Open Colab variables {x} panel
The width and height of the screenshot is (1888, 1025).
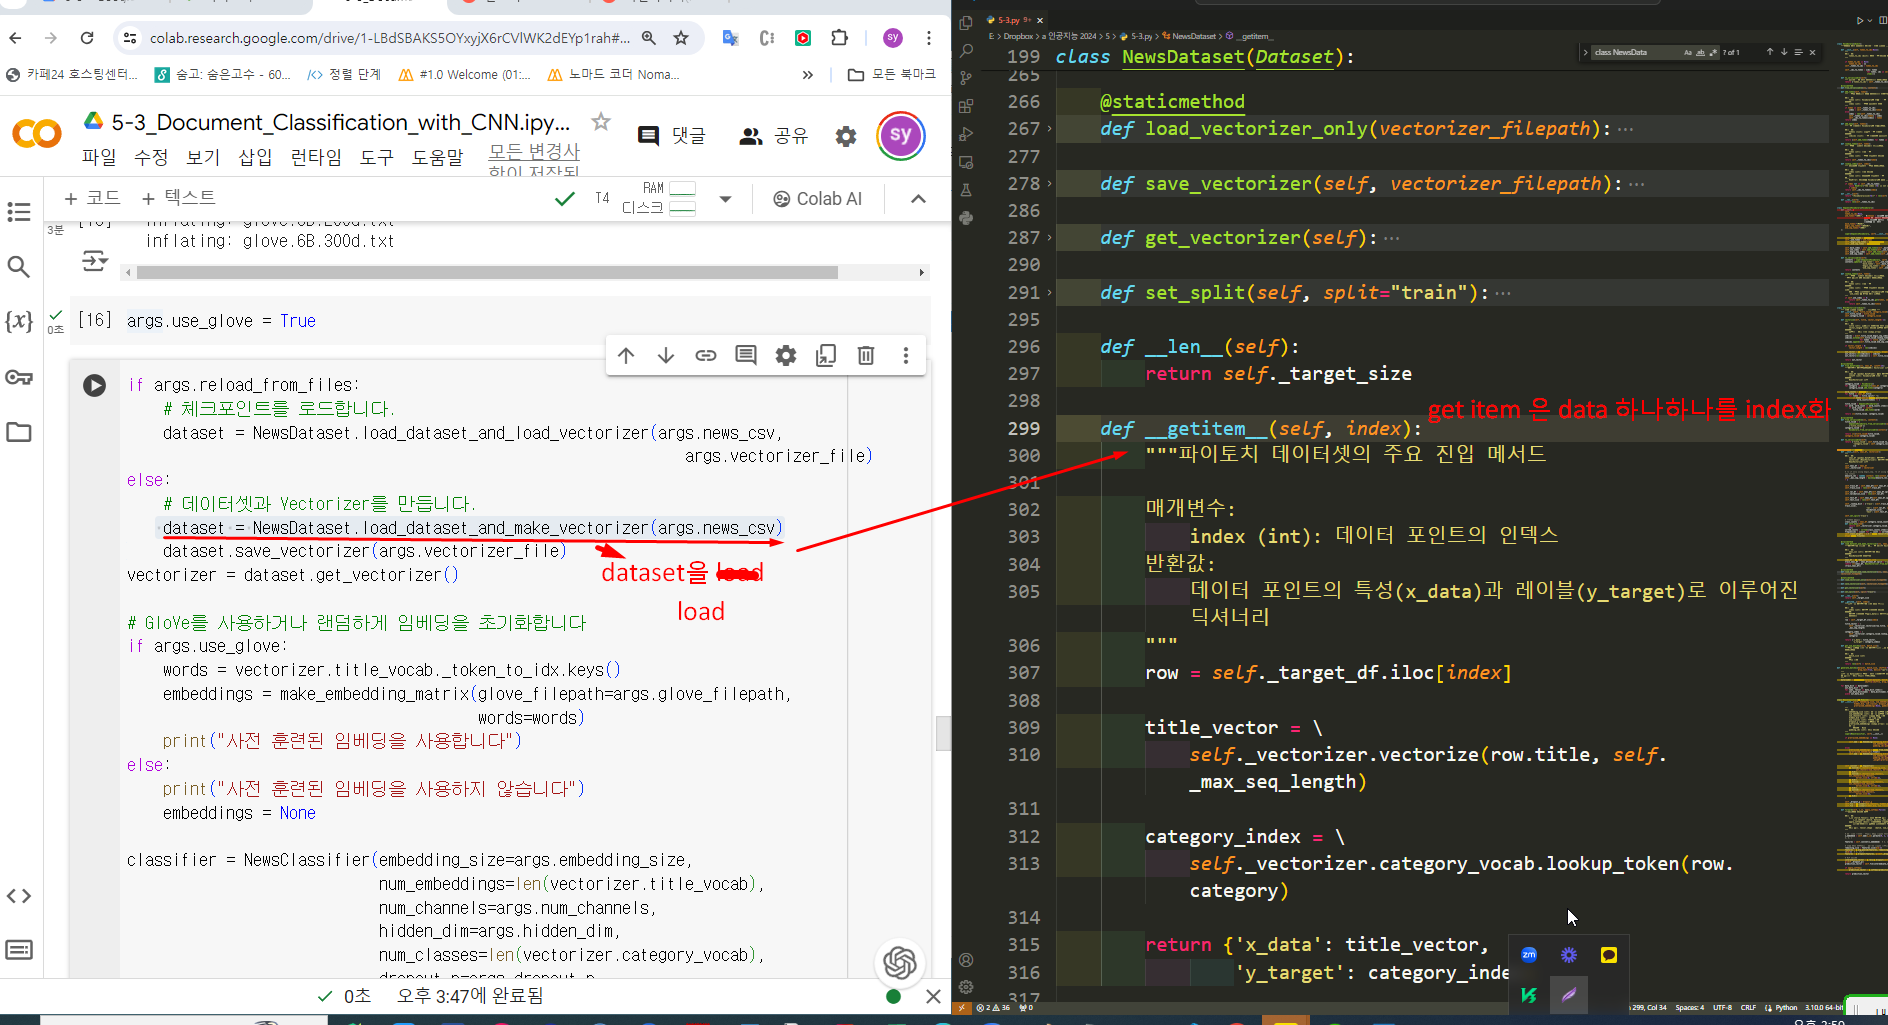tap(19, 321)
